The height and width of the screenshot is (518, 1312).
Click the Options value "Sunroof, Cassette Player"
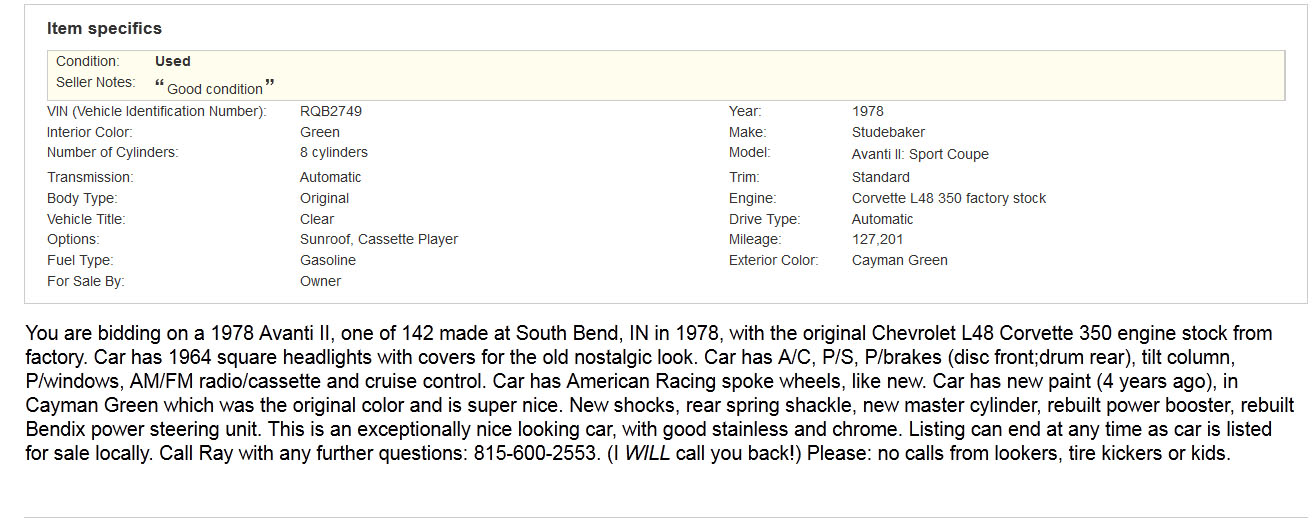pos(379,239)
